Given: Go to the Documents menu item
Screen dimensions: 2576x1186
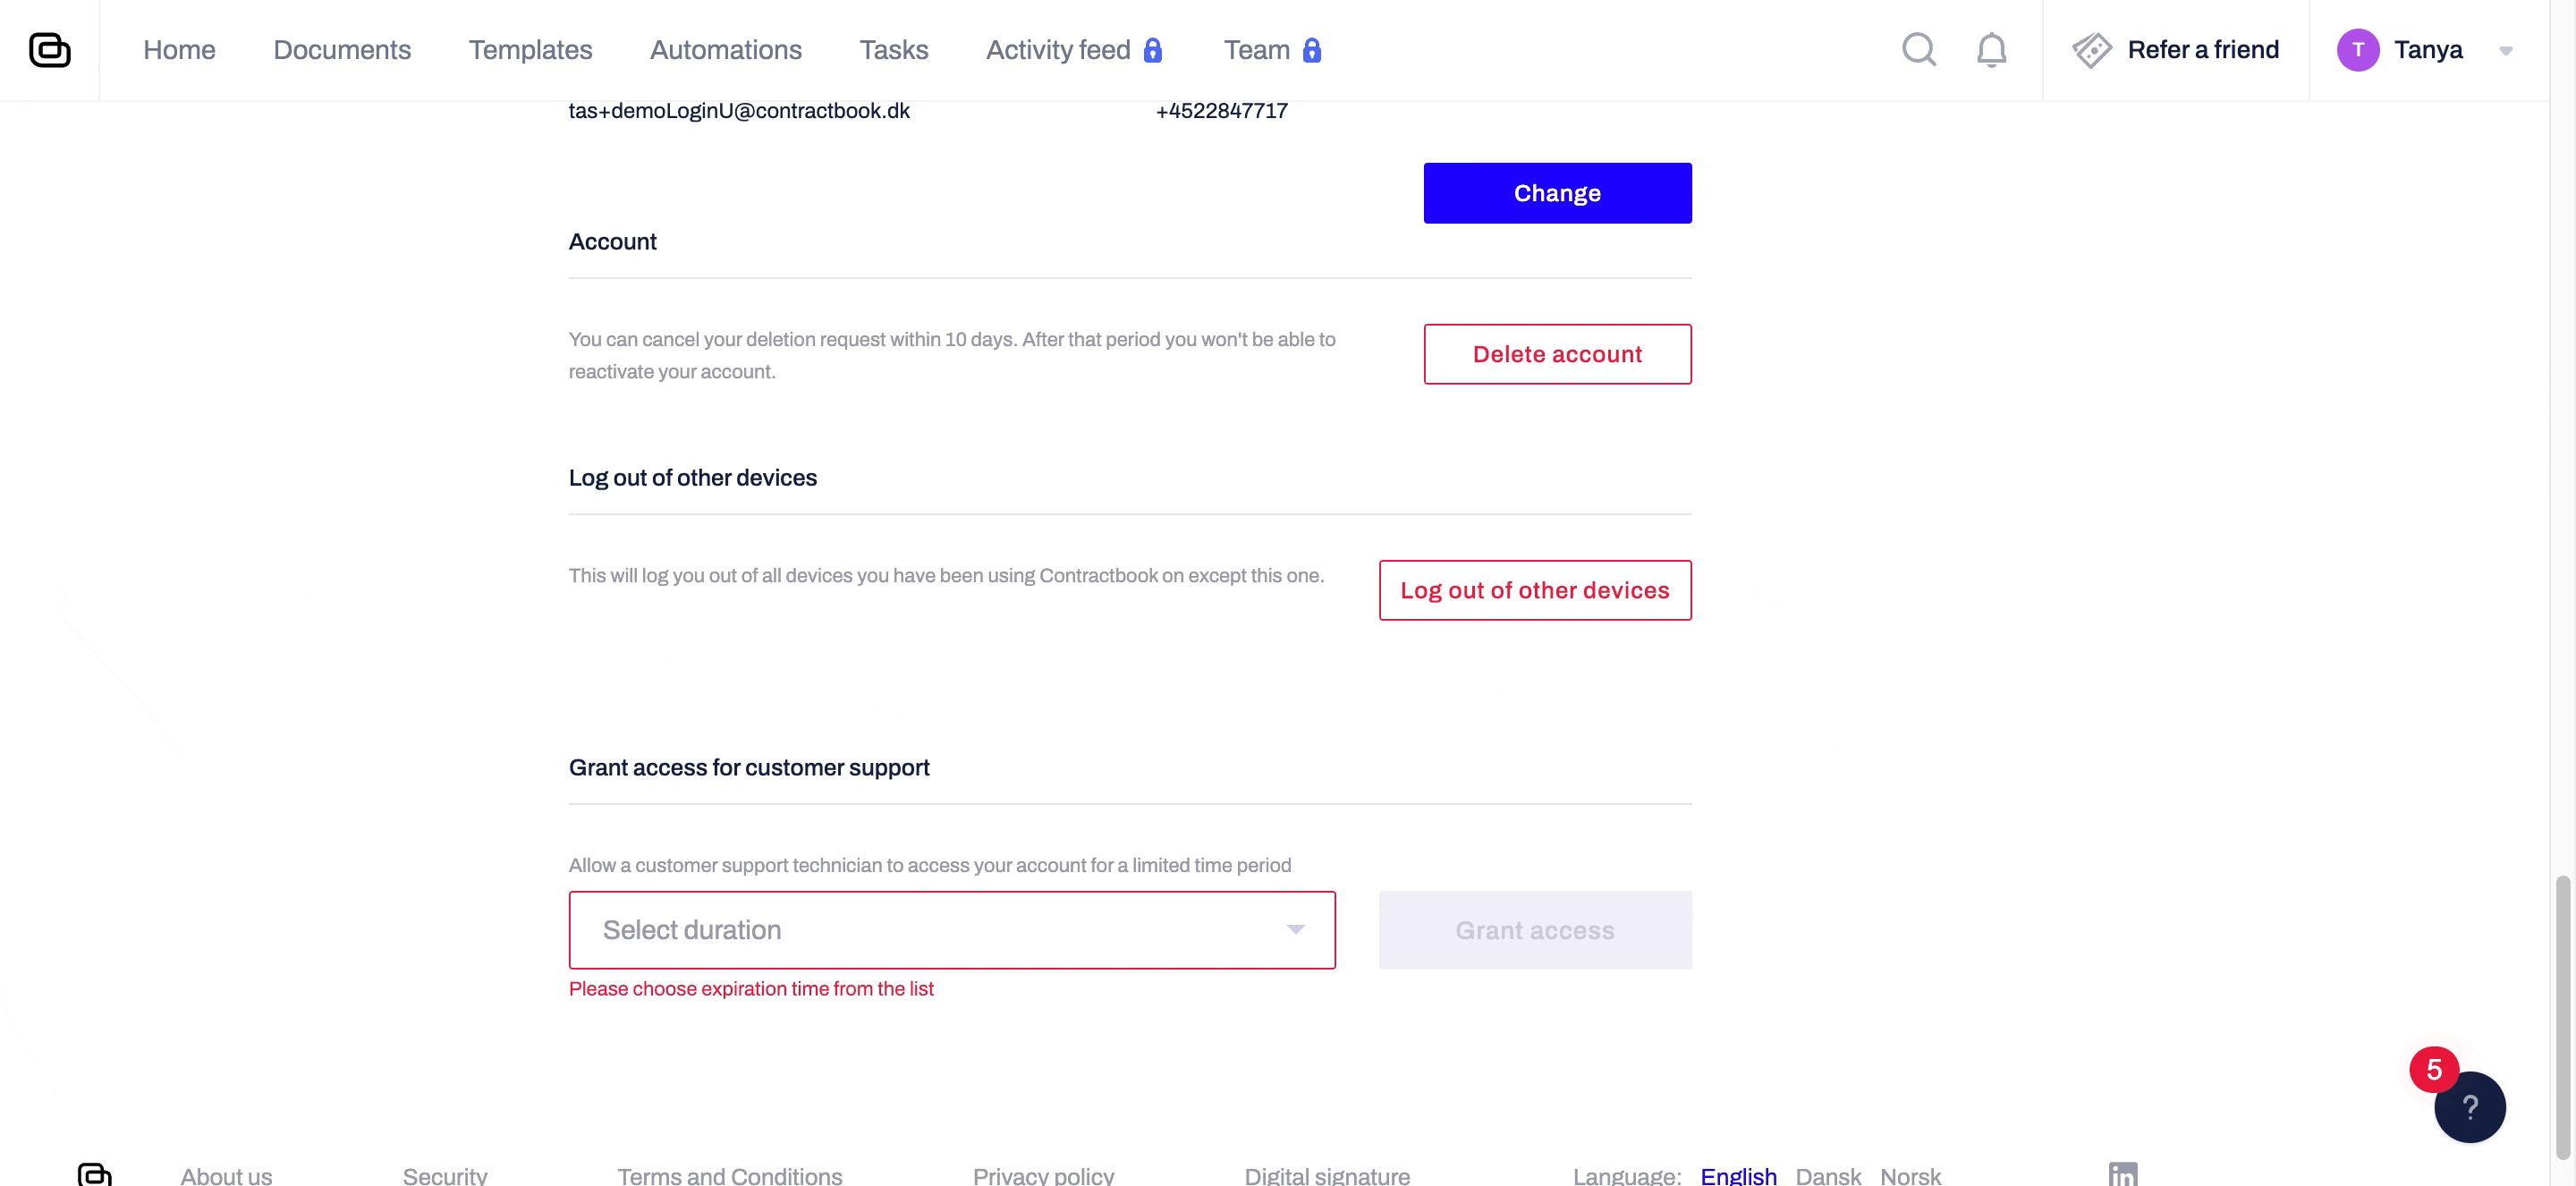Looking at the screenshot, I should (341, 50).
